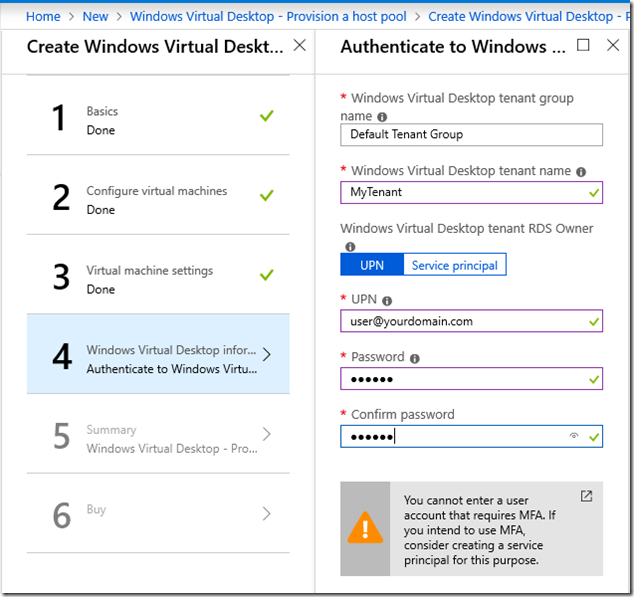Select UPN as RDS Owner type
The height and width of the screenshot is (597, 634).
tap(372, 265)
